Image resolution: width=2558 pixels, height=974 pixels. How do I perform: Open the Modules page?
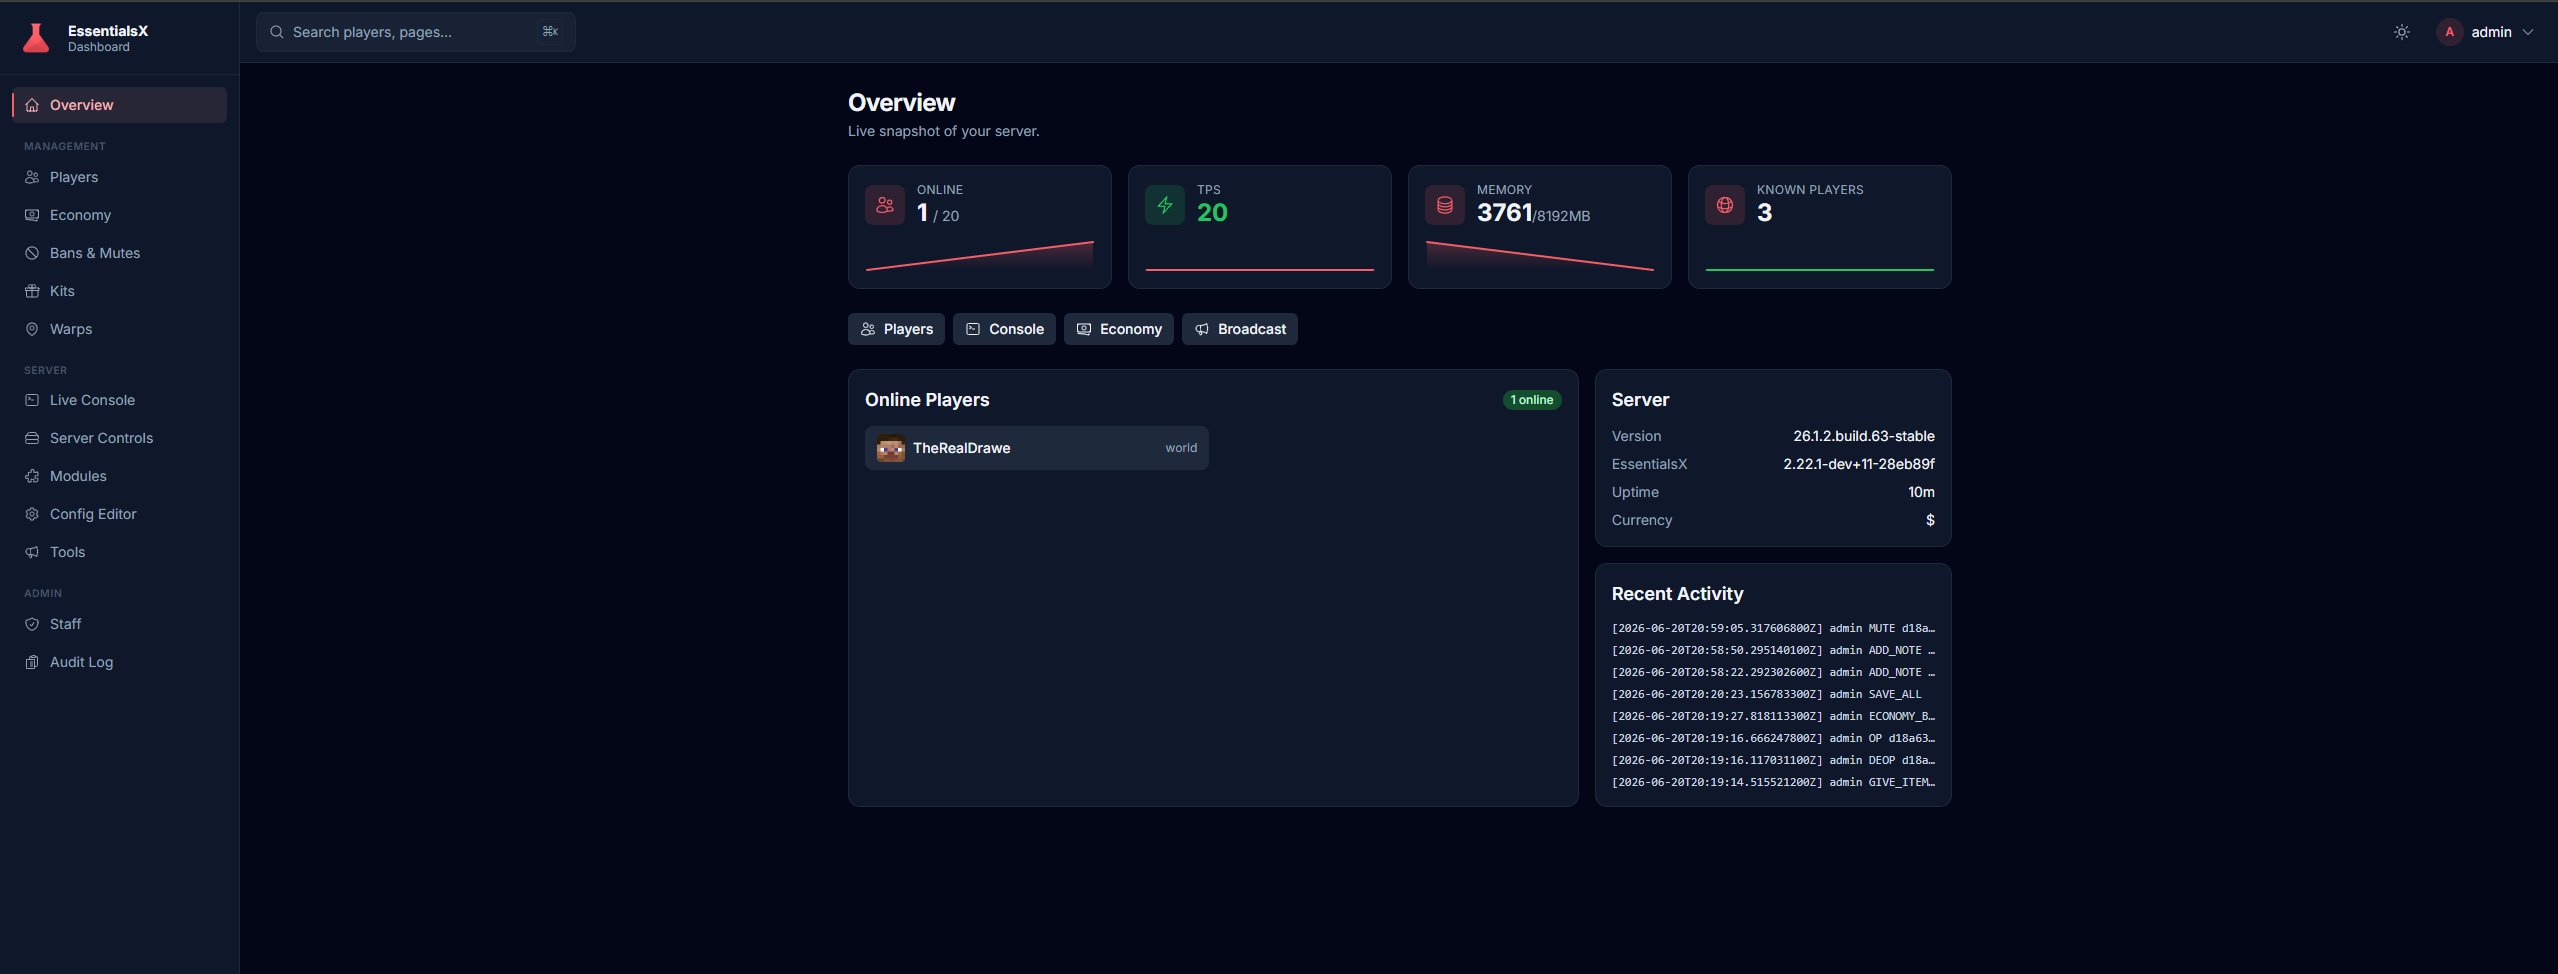pos(120,476)
